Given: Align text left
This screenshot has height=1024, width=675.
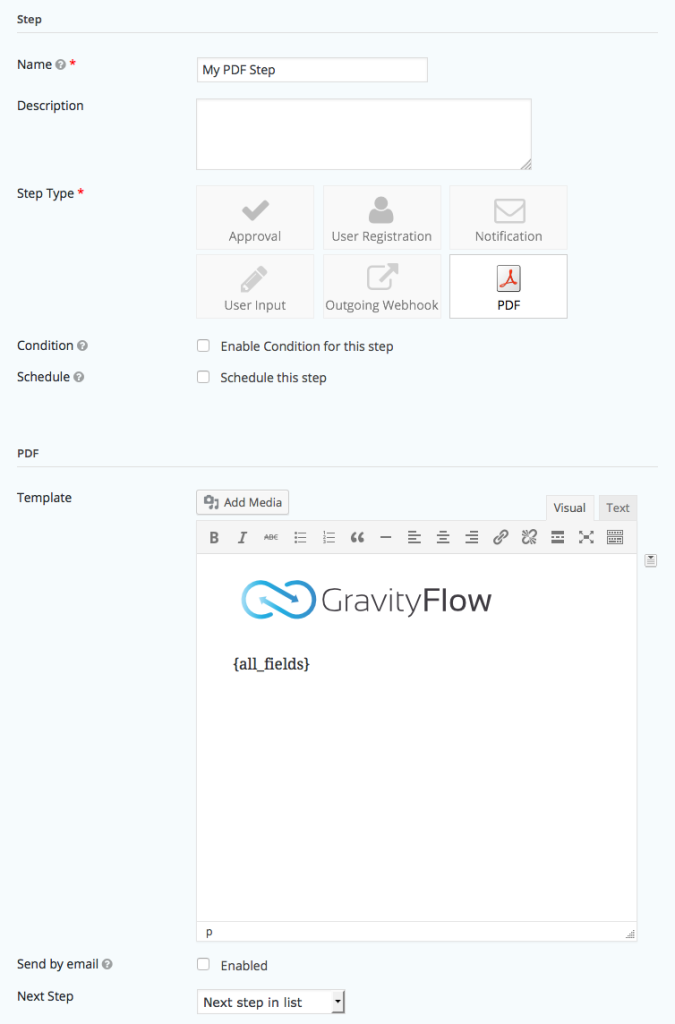Looking at the screenshot, I should (x=415, y=537).
